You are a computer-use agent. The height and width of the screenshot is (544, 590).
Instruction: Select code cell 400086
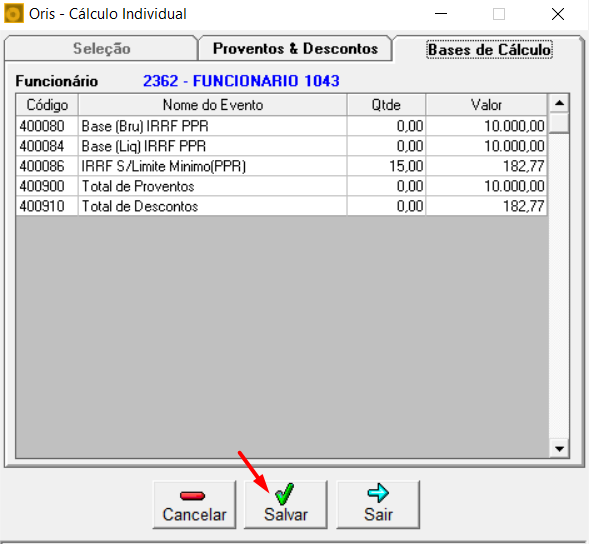point(47,166)
